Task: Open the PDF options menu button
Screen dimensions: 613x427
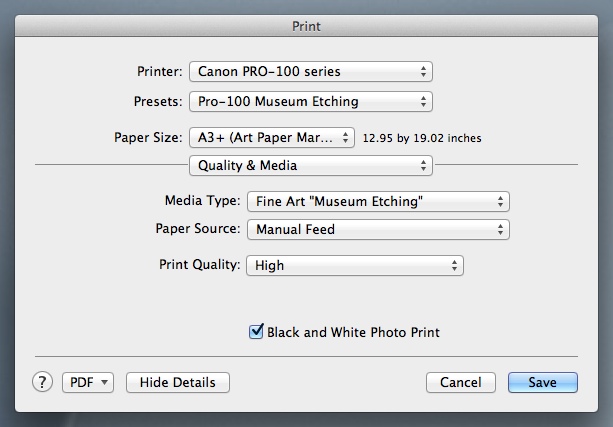Action: (89, 382)
